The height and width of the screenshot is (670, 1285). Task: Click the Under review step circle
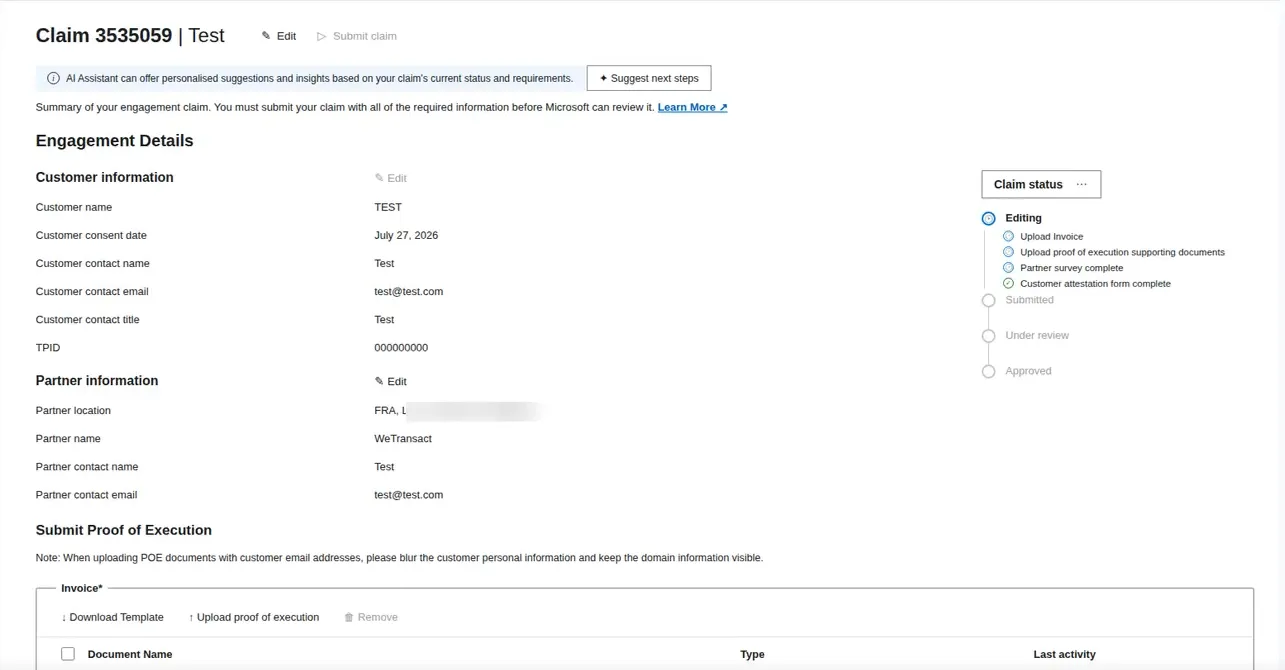988,336
